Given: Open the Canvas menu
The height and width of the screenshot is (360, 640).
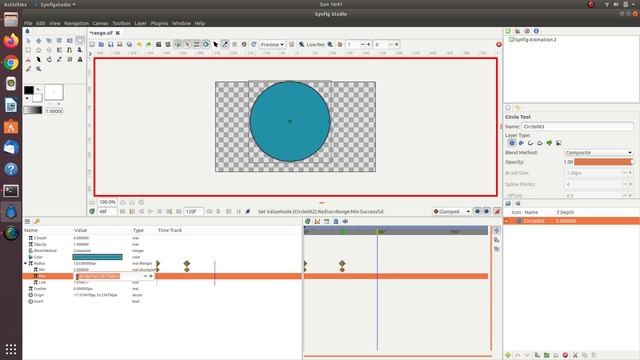Looking at the screenshot, I should tap(100, 23).
